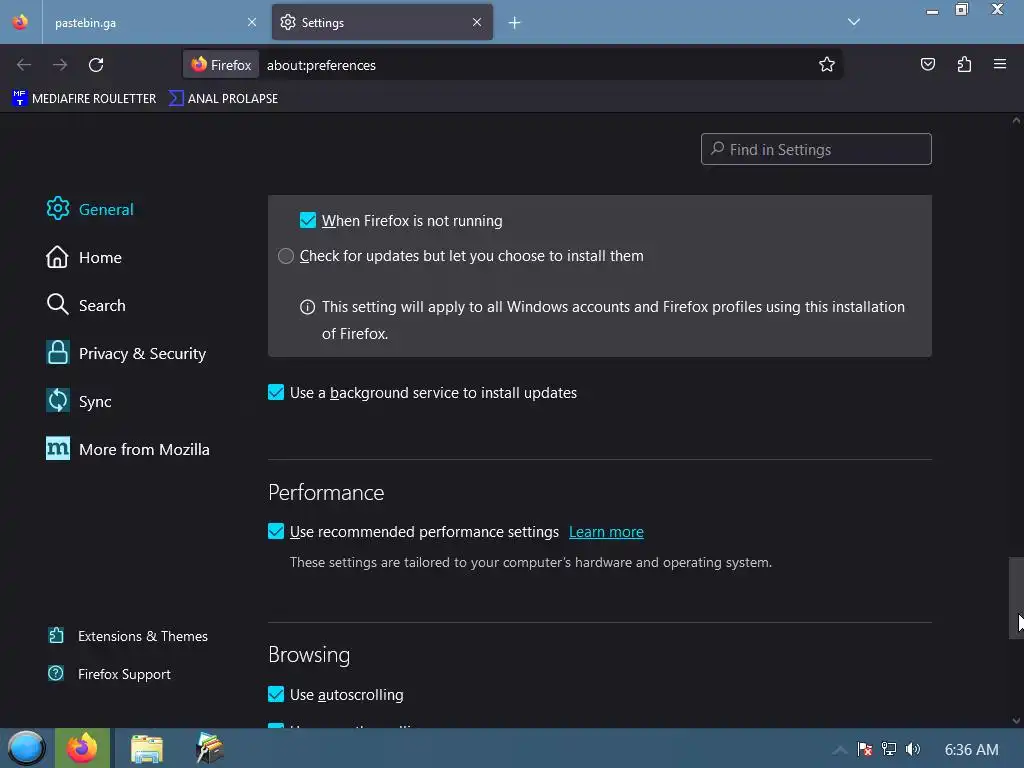The width and height of the screenshot is (1024, 768).
Task: Toggle When Firefox is not running checkbox
Action: pos(308,220)
